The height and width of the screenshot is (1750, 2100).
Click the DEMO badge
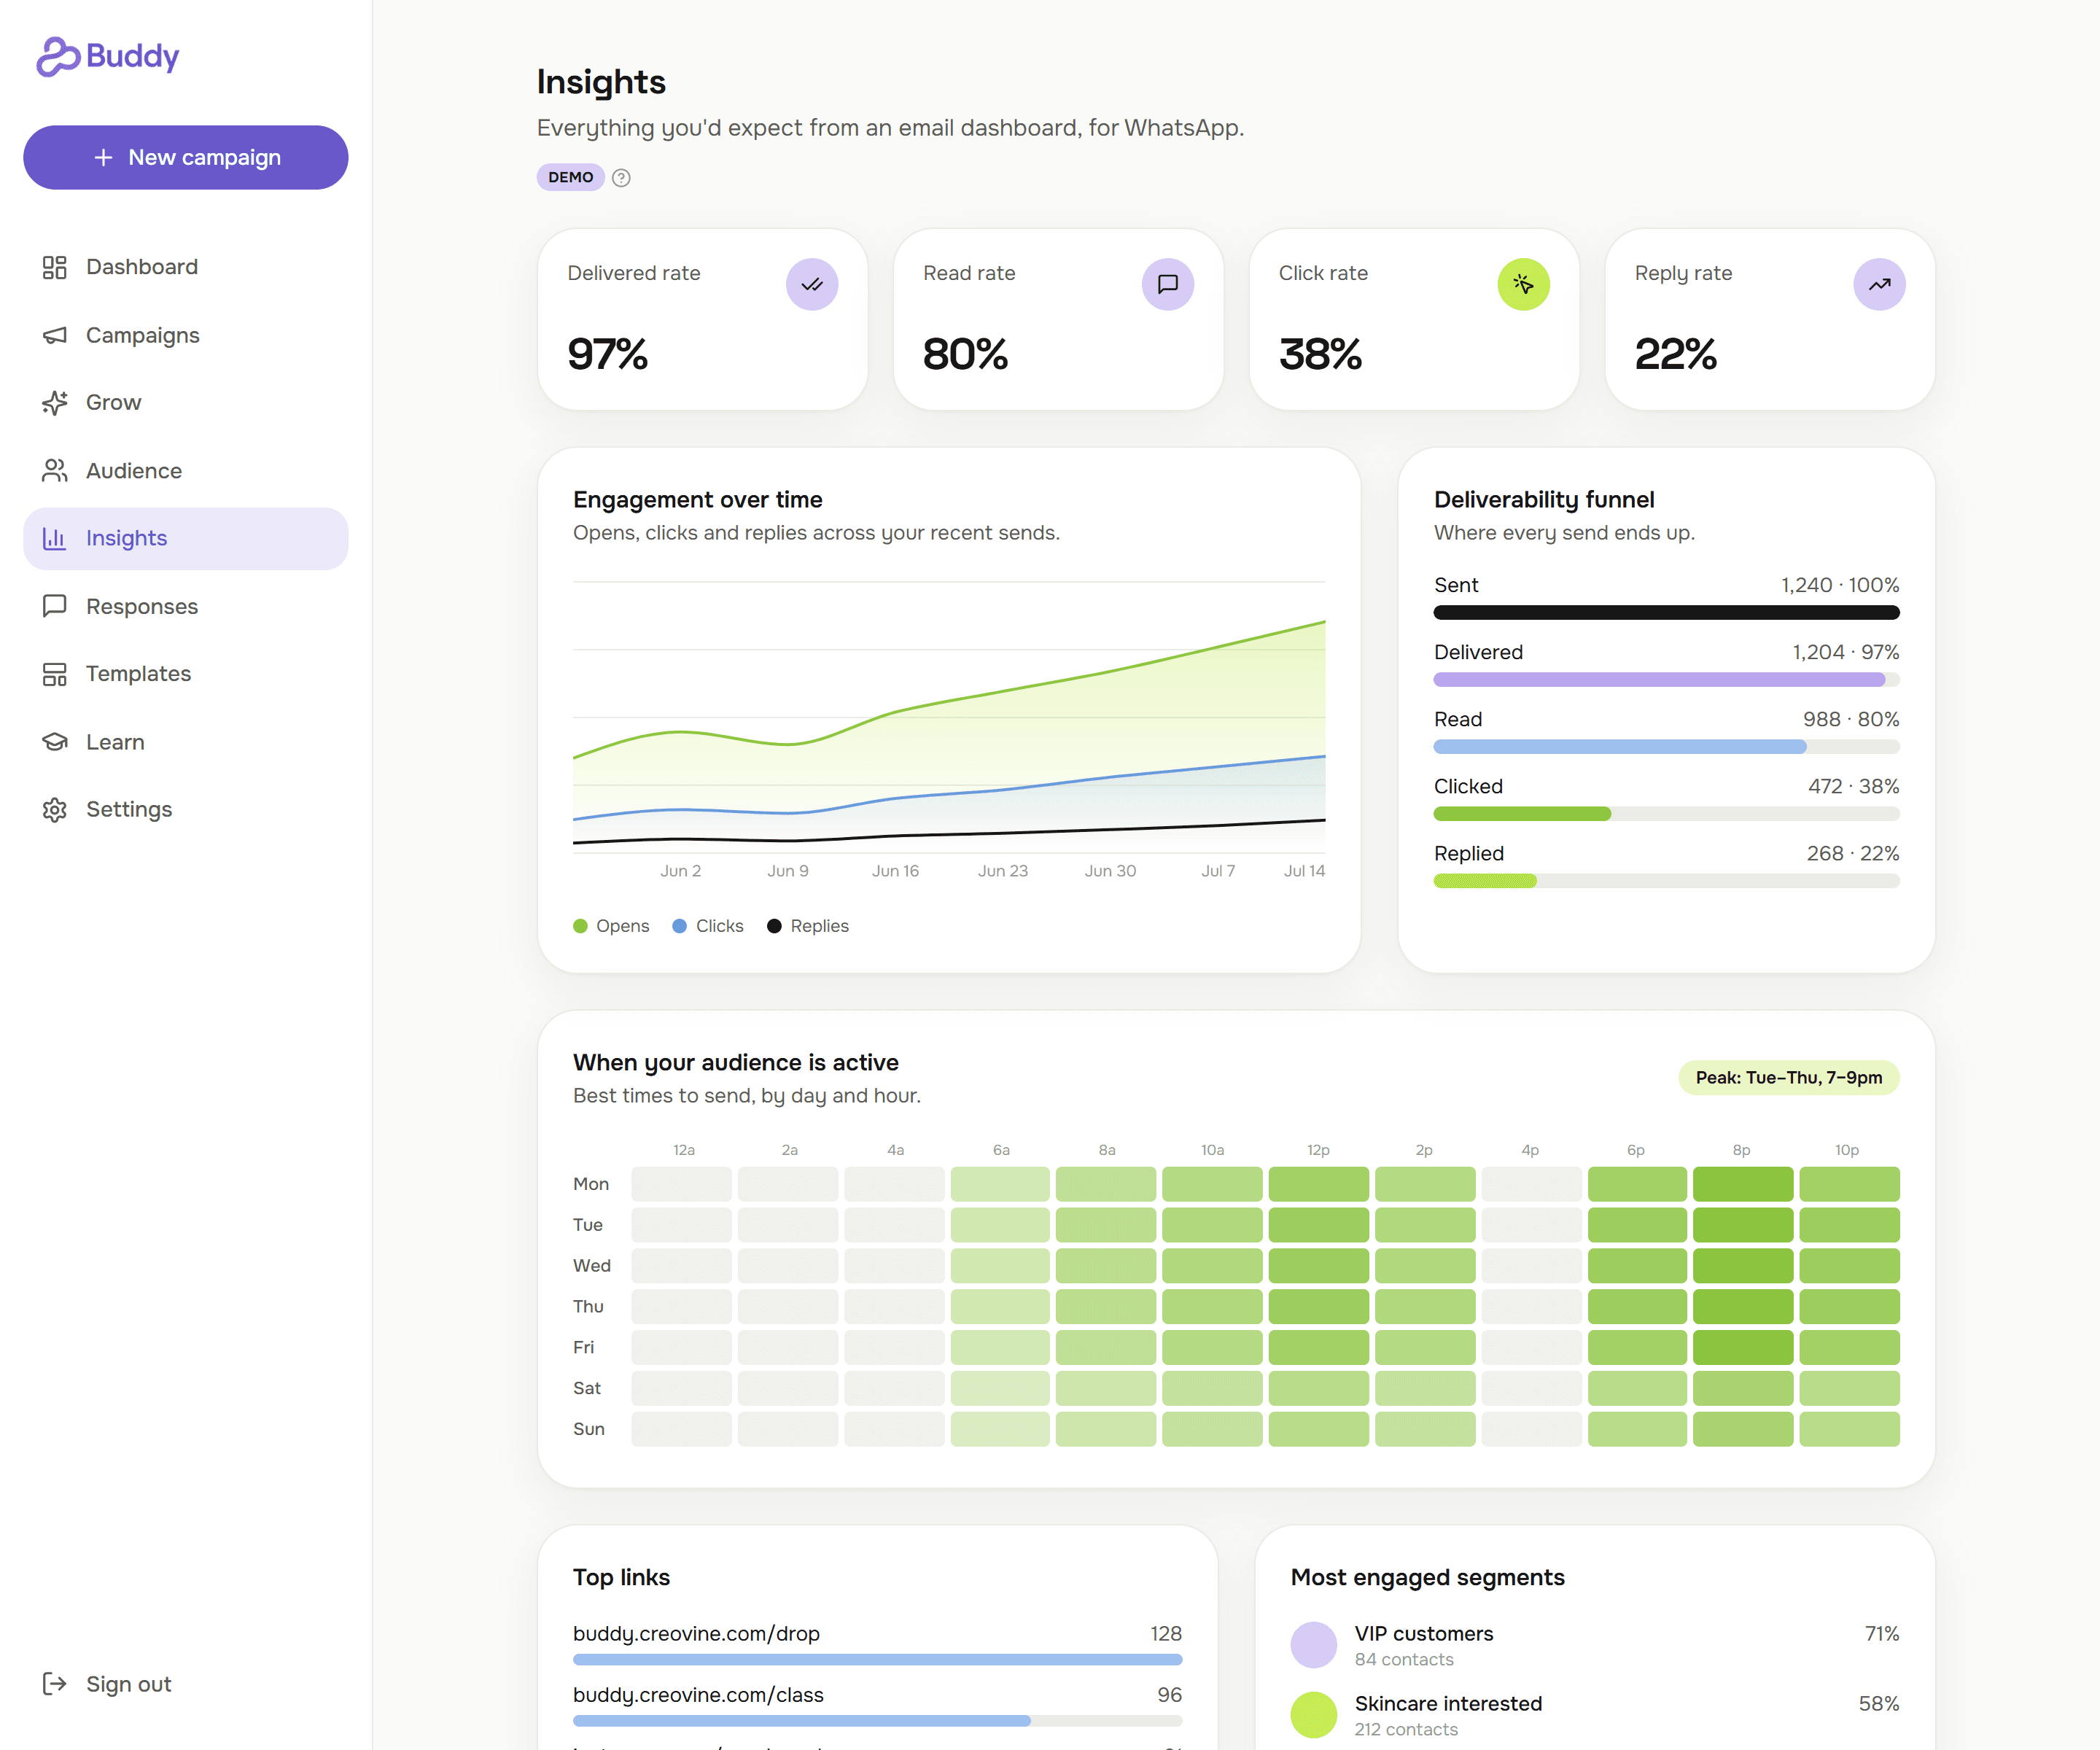[x=571, y=177]
